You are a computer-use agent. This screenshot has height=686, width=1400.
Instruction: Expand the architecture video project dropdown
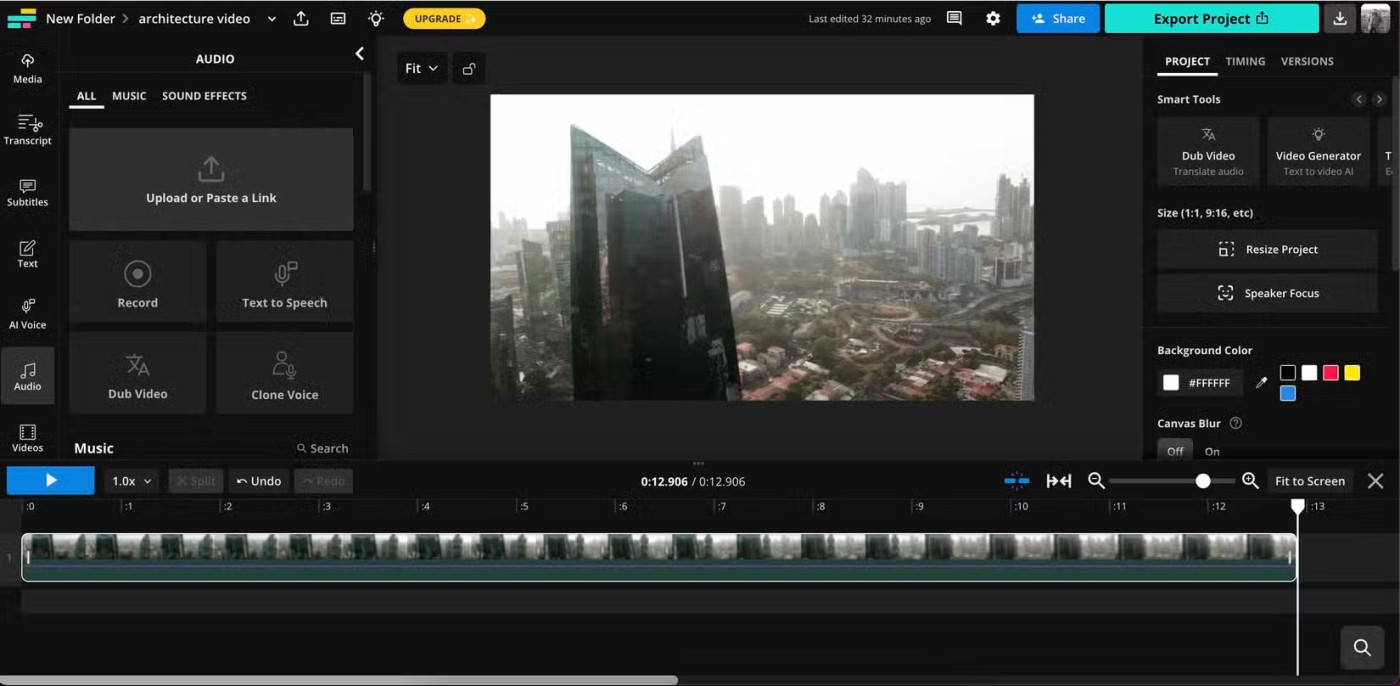pos(271,19)
